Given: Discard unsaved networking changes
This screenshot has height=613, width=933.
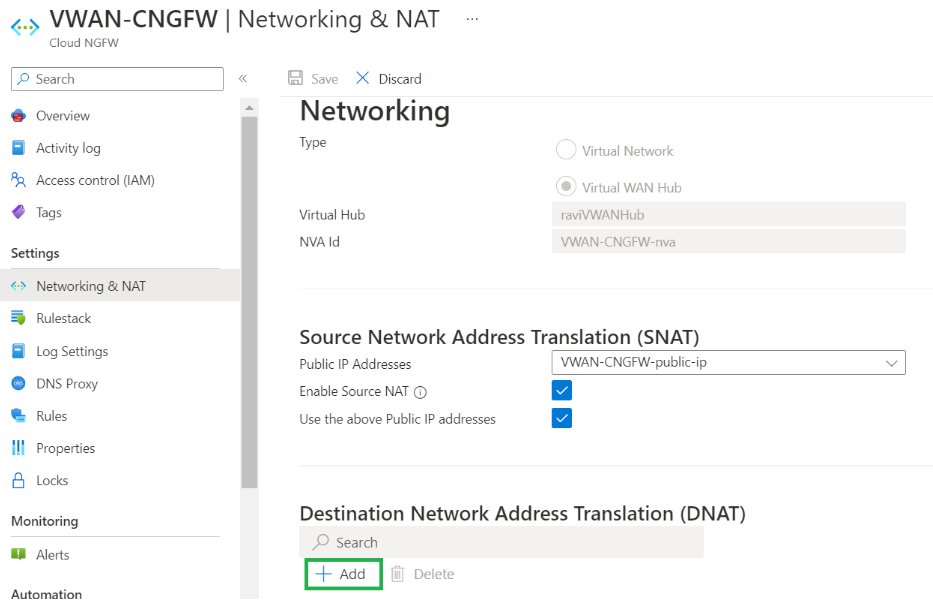Looking at the screenshot, I should [388, 78].
